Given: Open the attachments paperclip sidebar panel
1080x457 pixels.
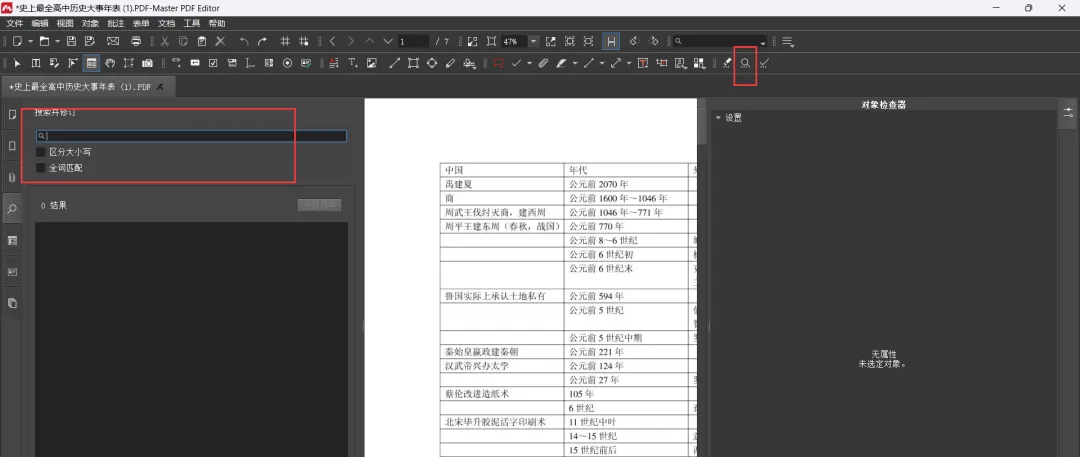Looking at the screenshot, I should (x=13, y=177).
